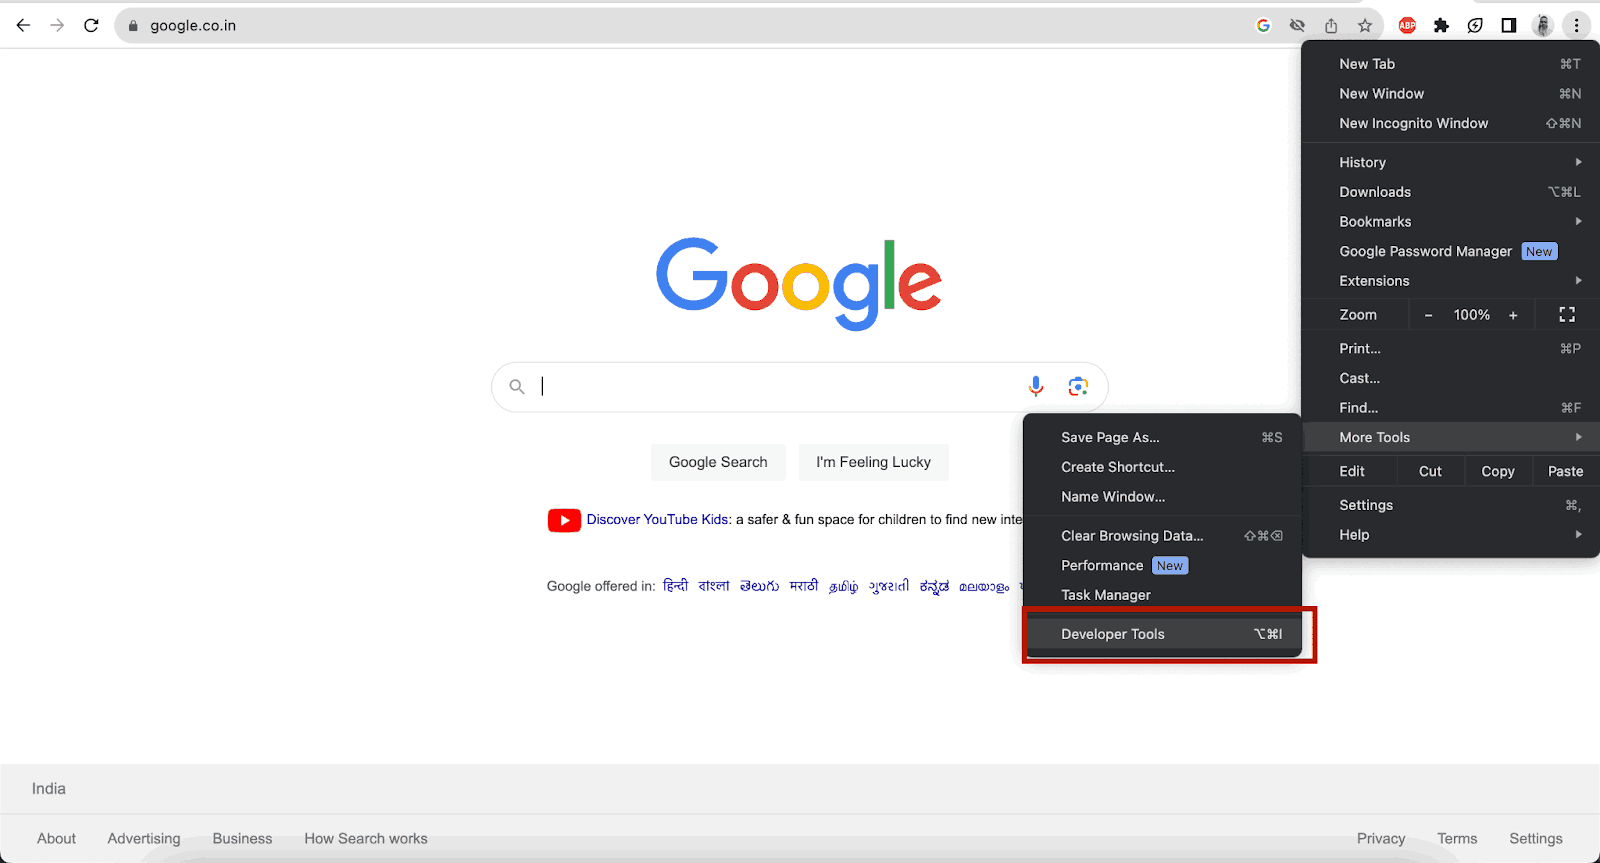Screen dimensions: 1600x863
Task: Open Clear Browsing Data
Action: (1163, 536)
